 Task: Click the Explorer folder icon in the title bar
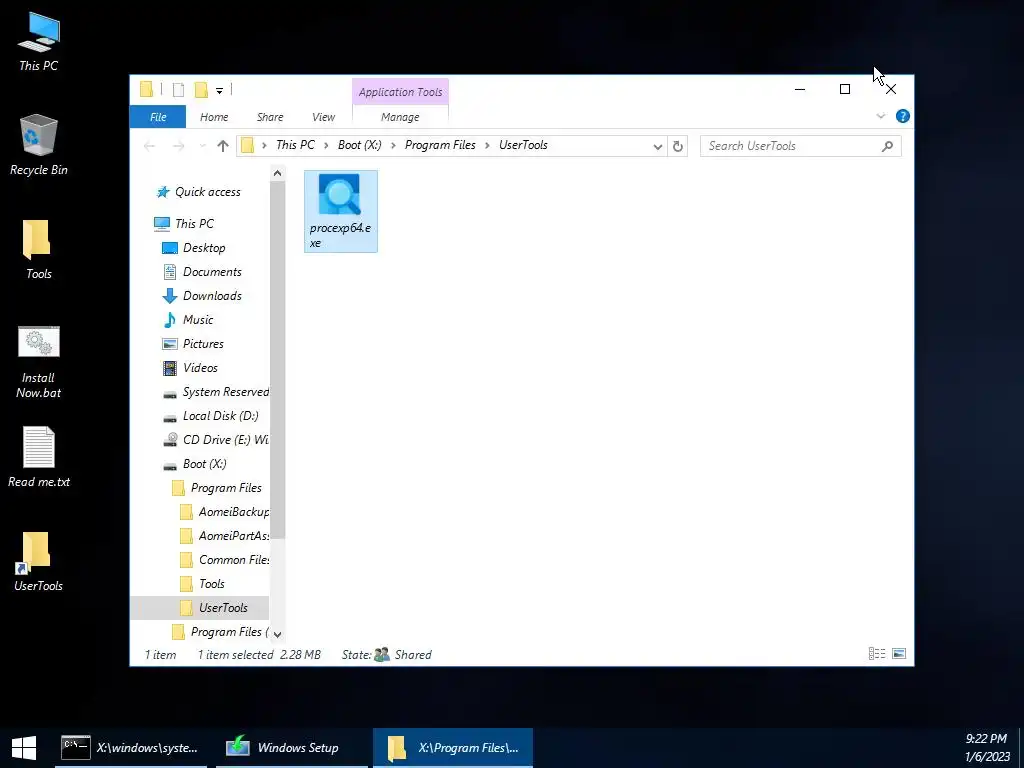pyautogui.click(x=146, y=89)
